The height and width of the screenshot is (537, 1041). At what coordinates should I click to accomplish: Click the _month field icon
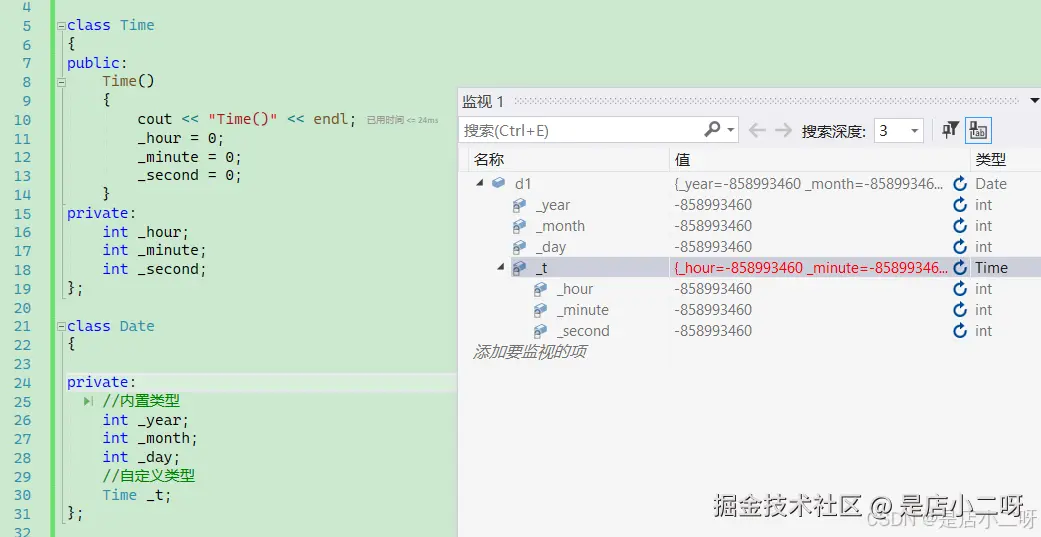tap(520, 226)
